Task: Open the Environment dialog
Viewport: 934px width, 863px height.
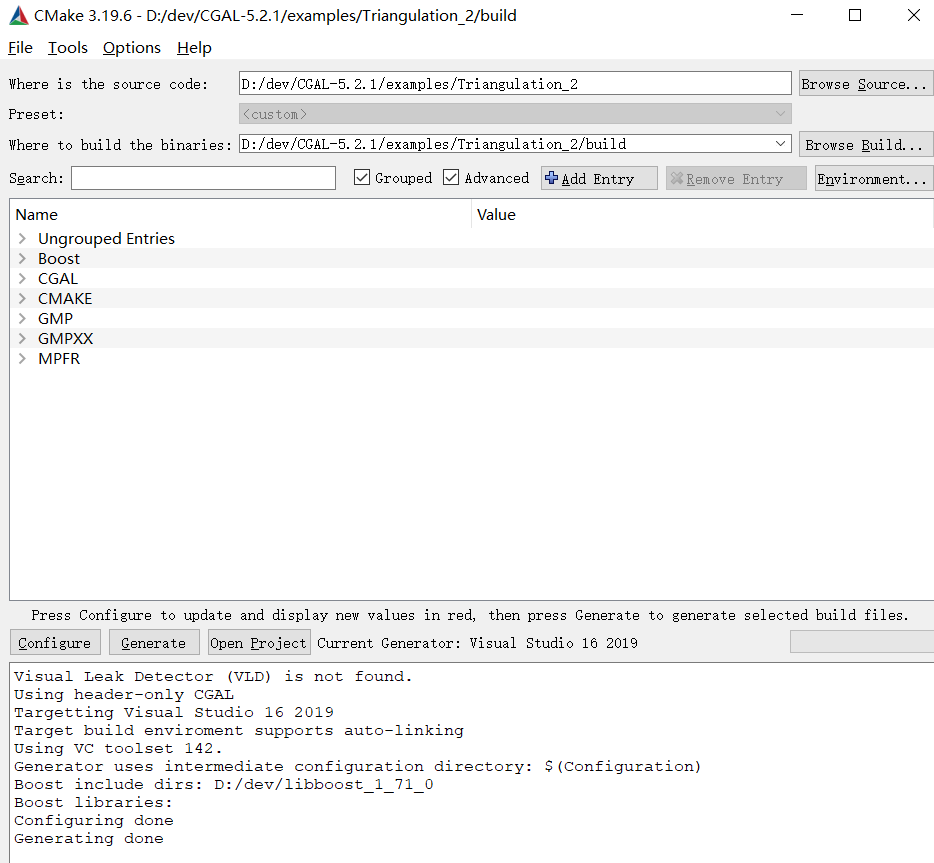Action: coord(873,178)
